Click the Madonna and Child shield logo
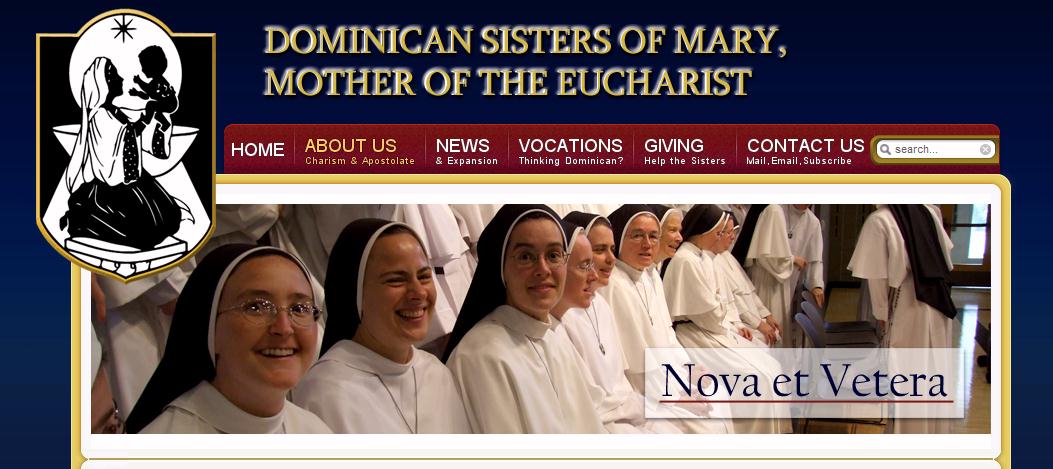This screenshot has width=1053, height=469. pos(126,145)
